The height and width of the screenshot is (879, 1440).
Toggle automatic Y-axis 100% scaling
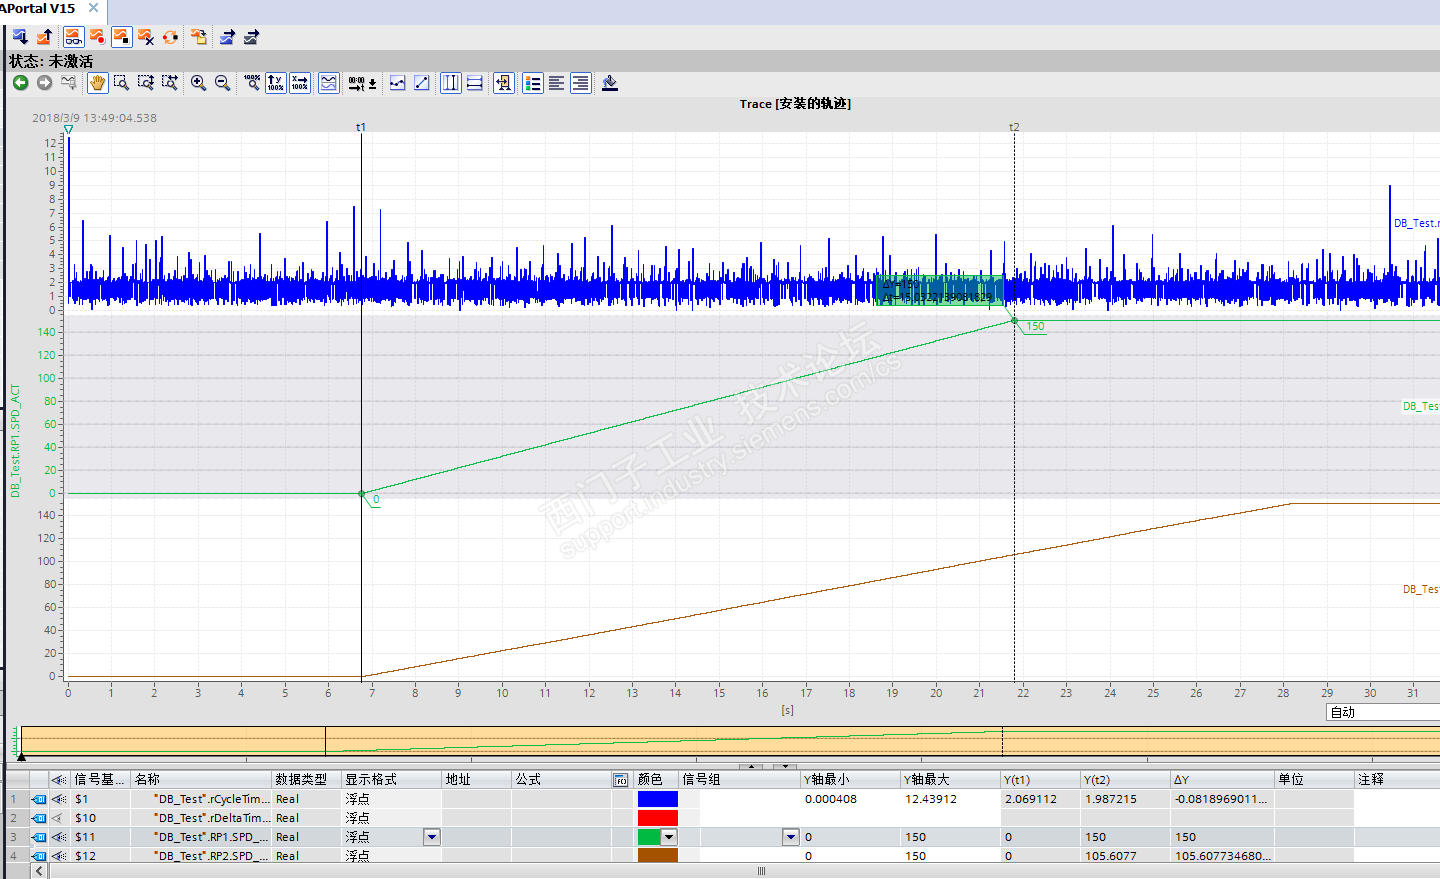276,83
